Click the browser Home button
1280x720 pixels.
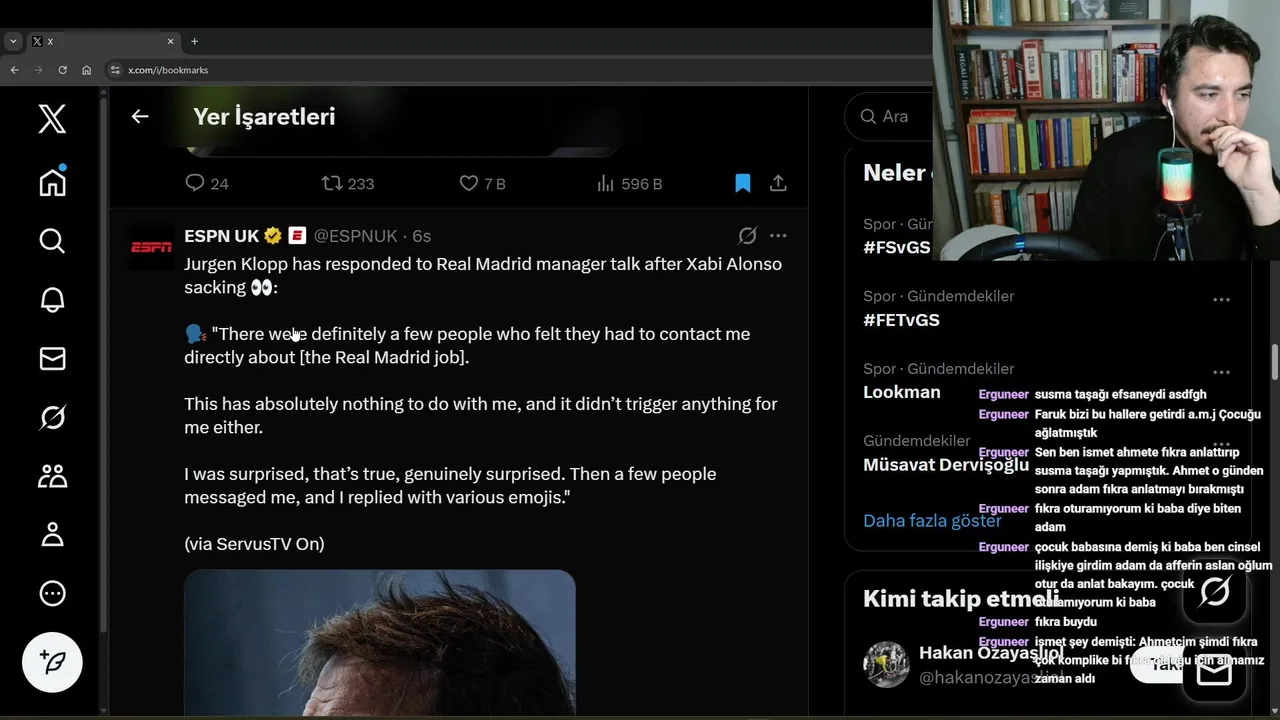[x=86, y=70]
